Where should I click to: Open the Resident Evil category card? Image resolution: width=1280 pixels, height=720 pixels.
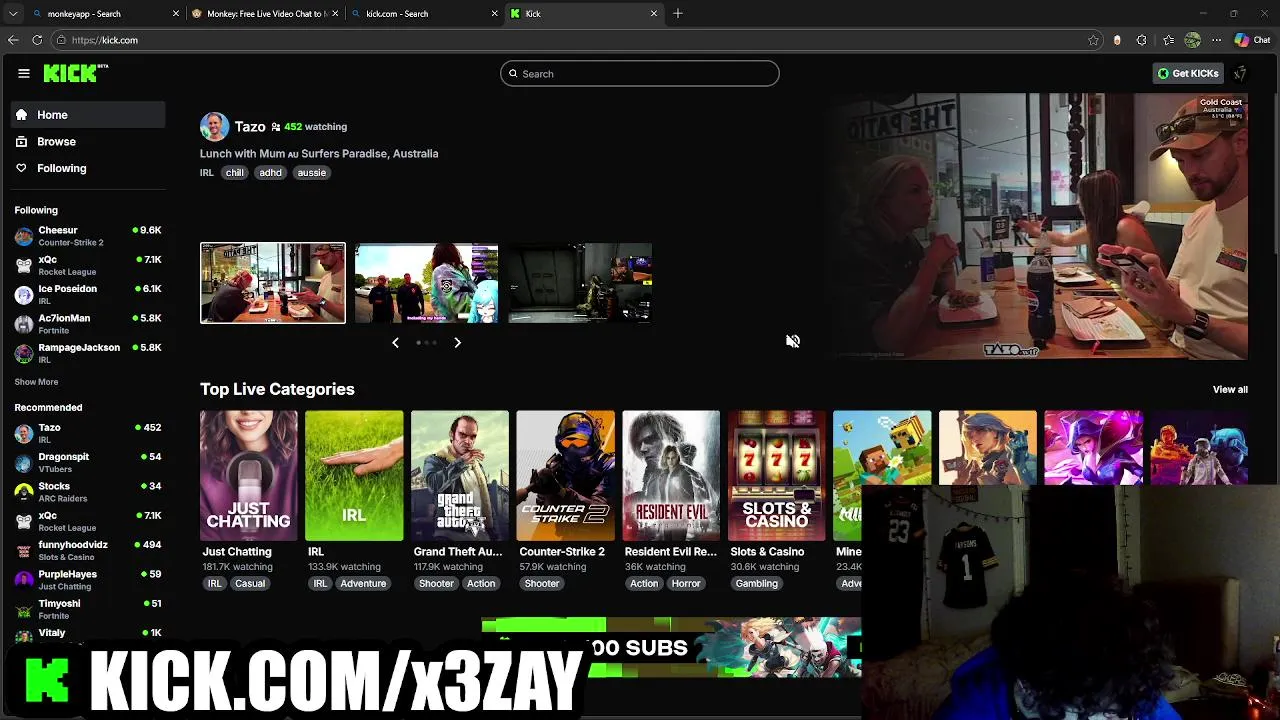tap(671, 476)
